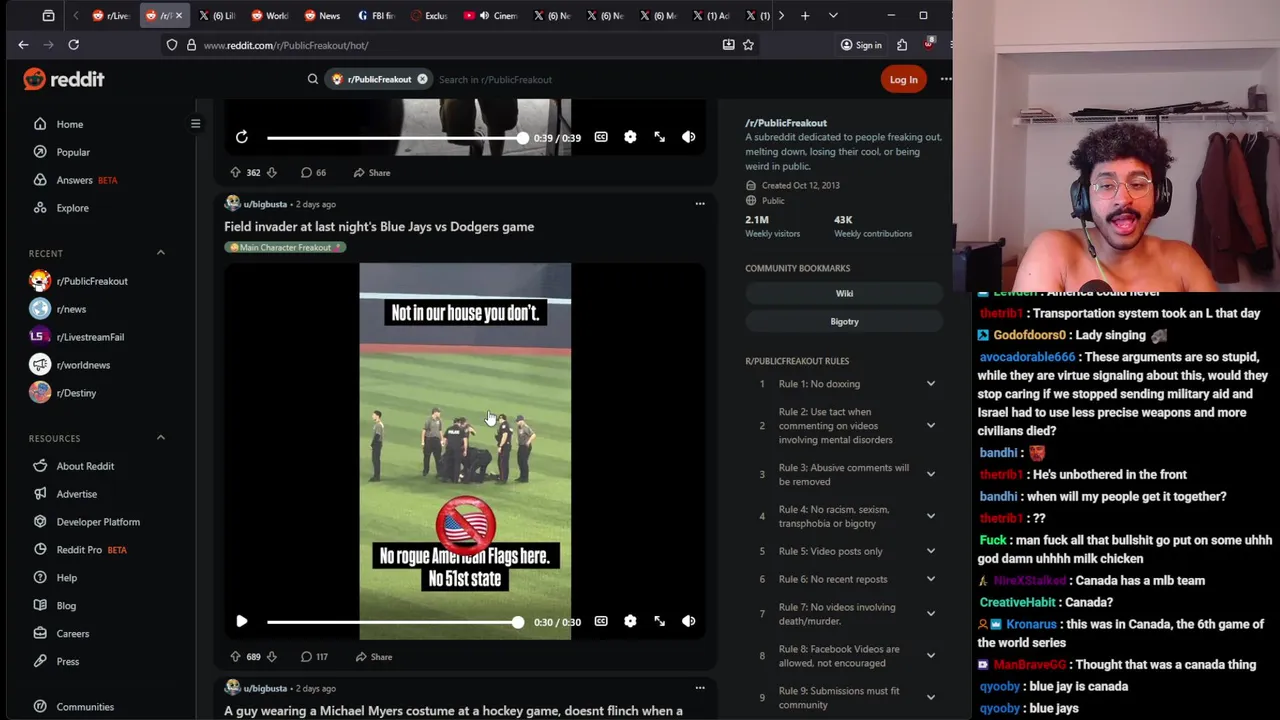The height and width of the screenshot is (720, 1280).
Task: Open the Main Character Freakout flair
Action: click(285, 247)
